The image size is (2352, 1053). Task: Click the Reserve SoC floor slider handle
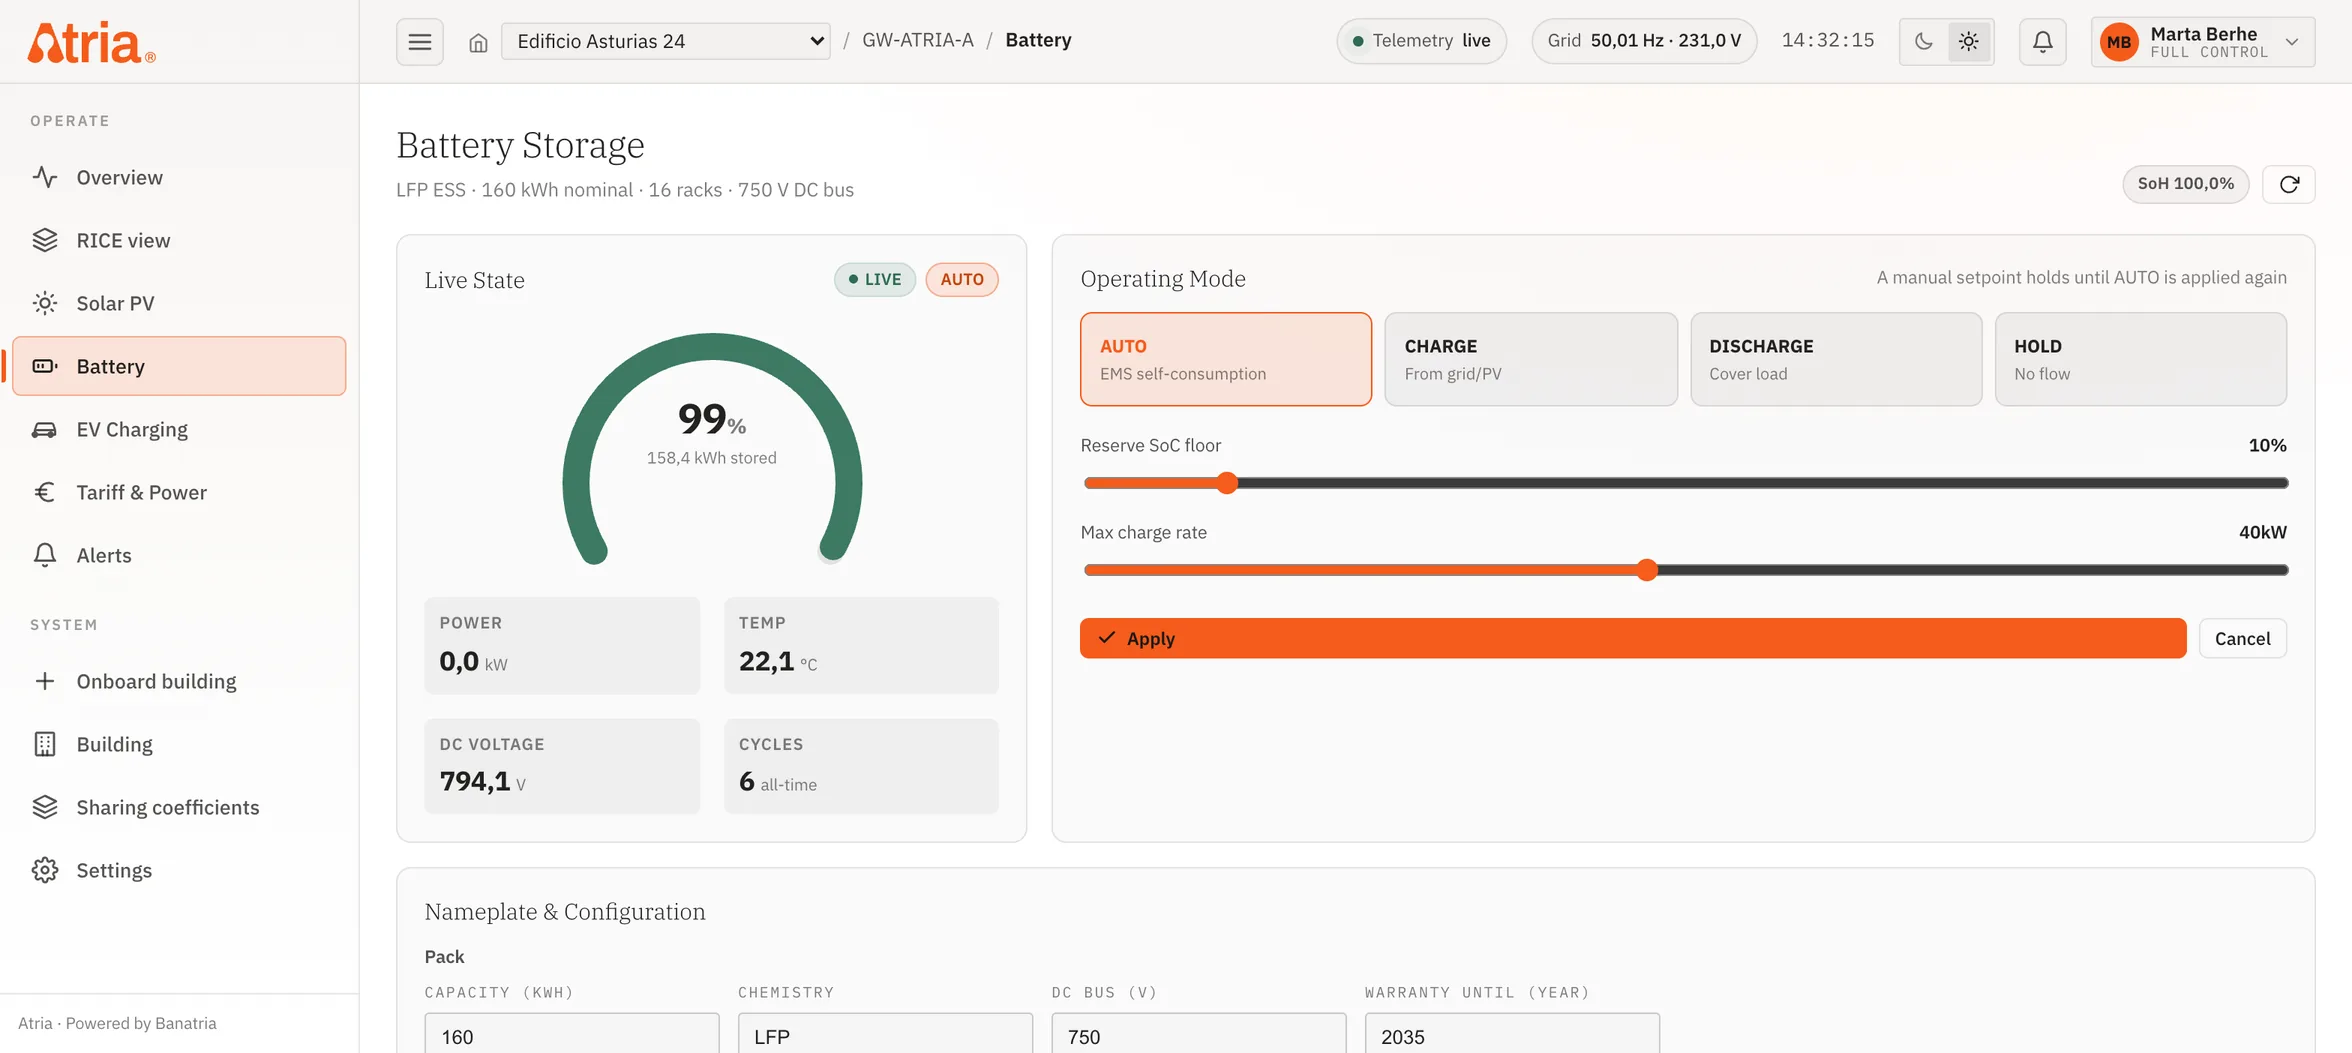[1227, 483]
